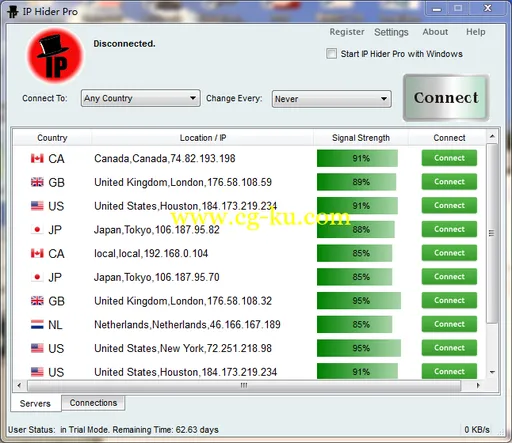Open the Connect To country dropdown
Viewport: 512px width, 443px height.
tap(140, 98)
